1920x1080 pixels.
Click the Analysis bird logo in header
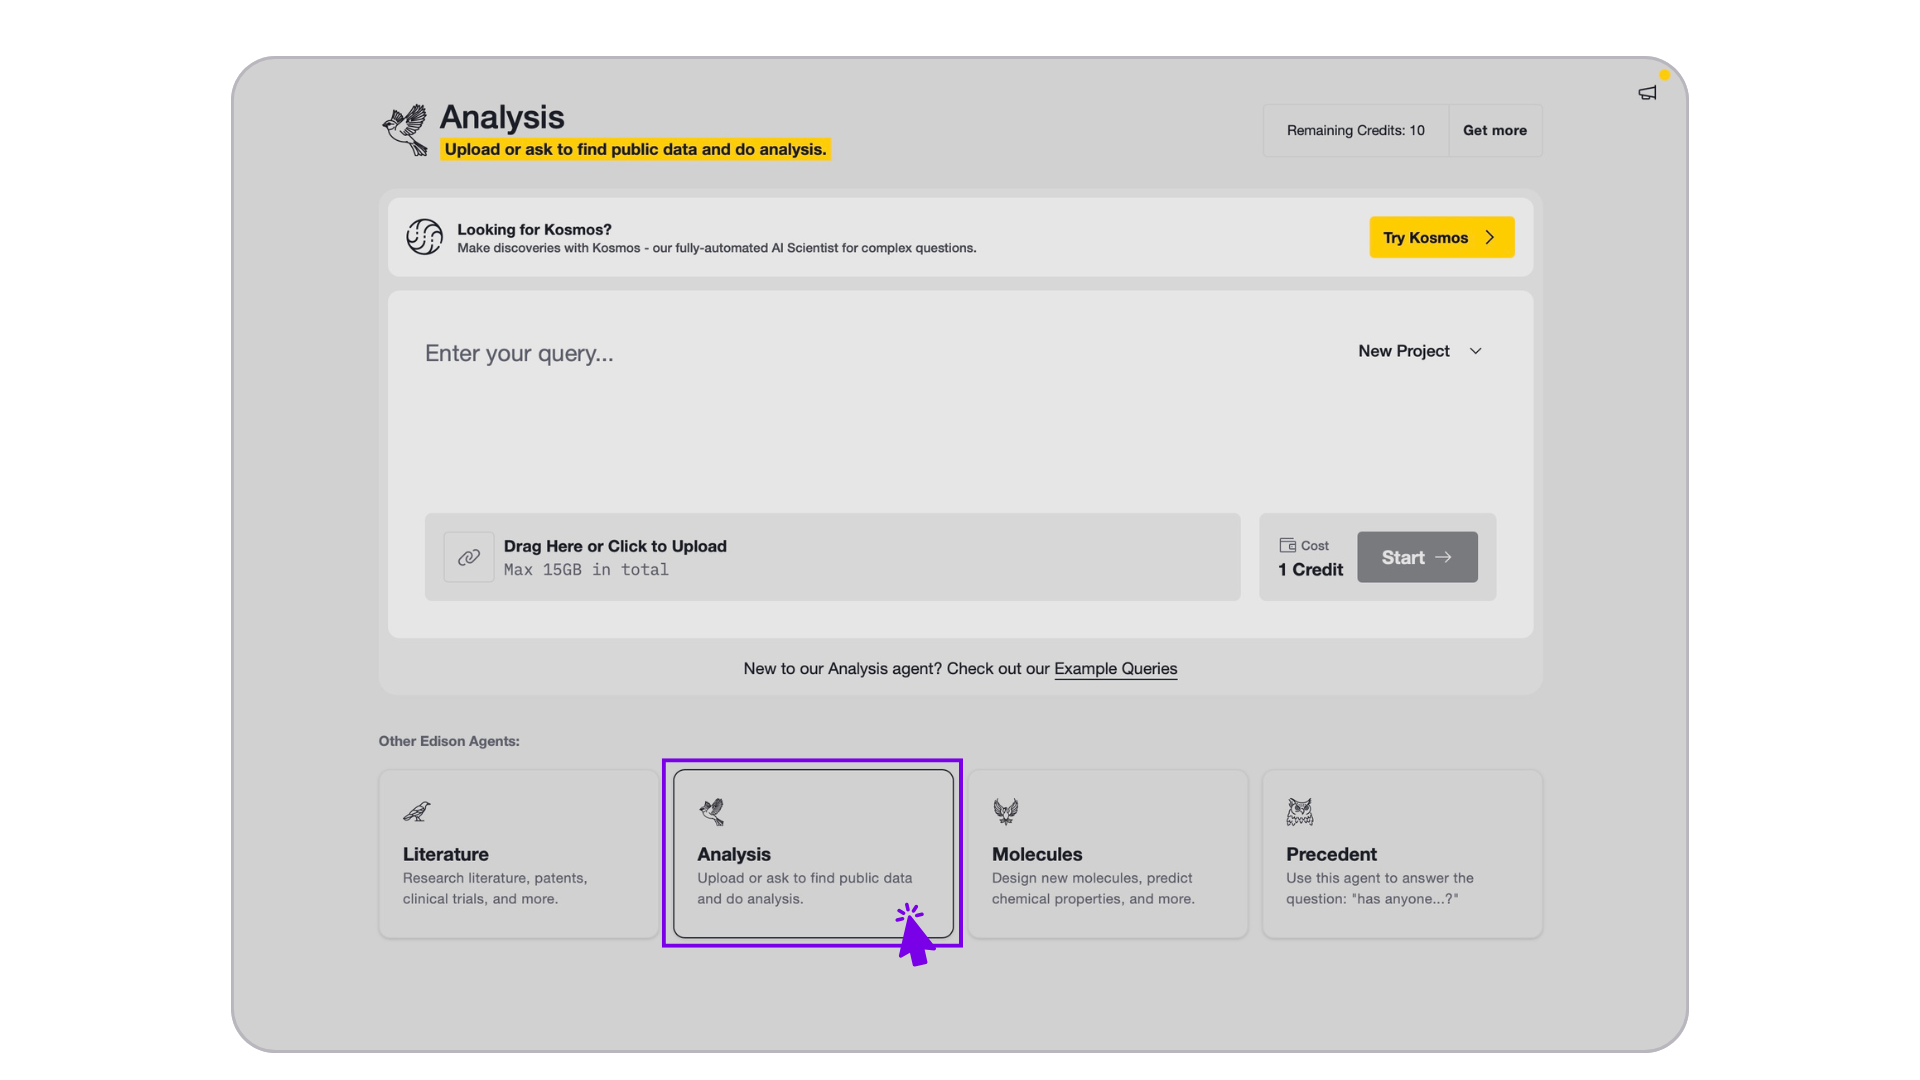click(x=405, y=130)
